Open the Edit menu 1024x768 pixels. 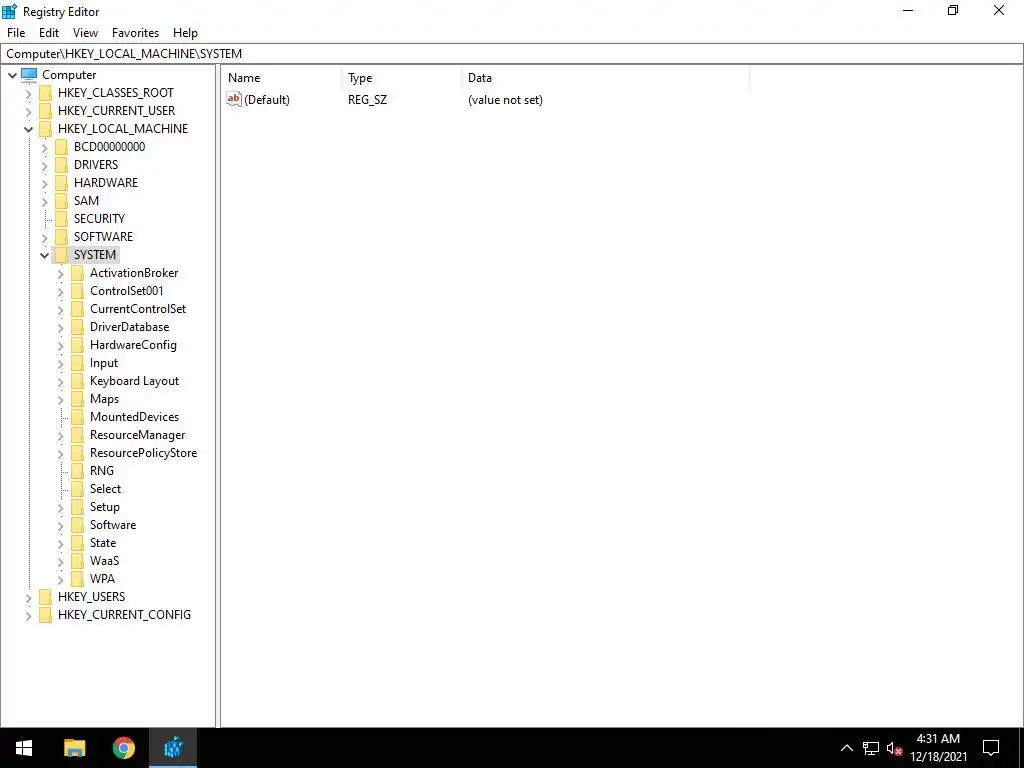tap(49, 33)
